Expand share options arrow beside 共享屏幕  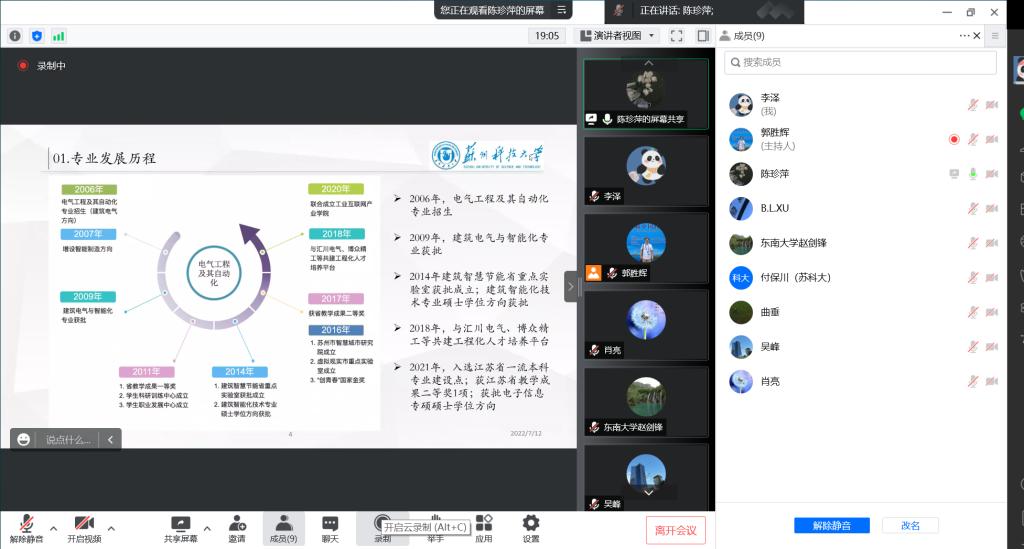click(x=207, y=528)
